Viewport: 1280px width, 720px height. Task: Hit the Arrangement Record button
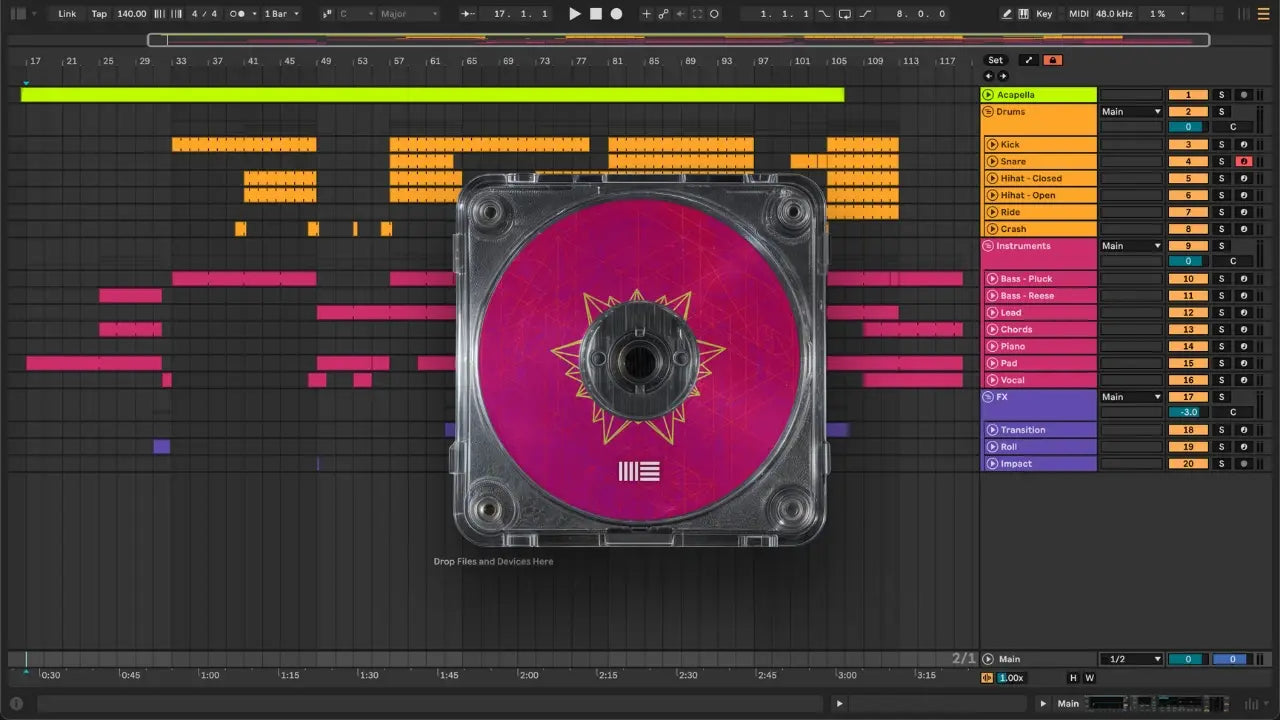coord(616,14)
